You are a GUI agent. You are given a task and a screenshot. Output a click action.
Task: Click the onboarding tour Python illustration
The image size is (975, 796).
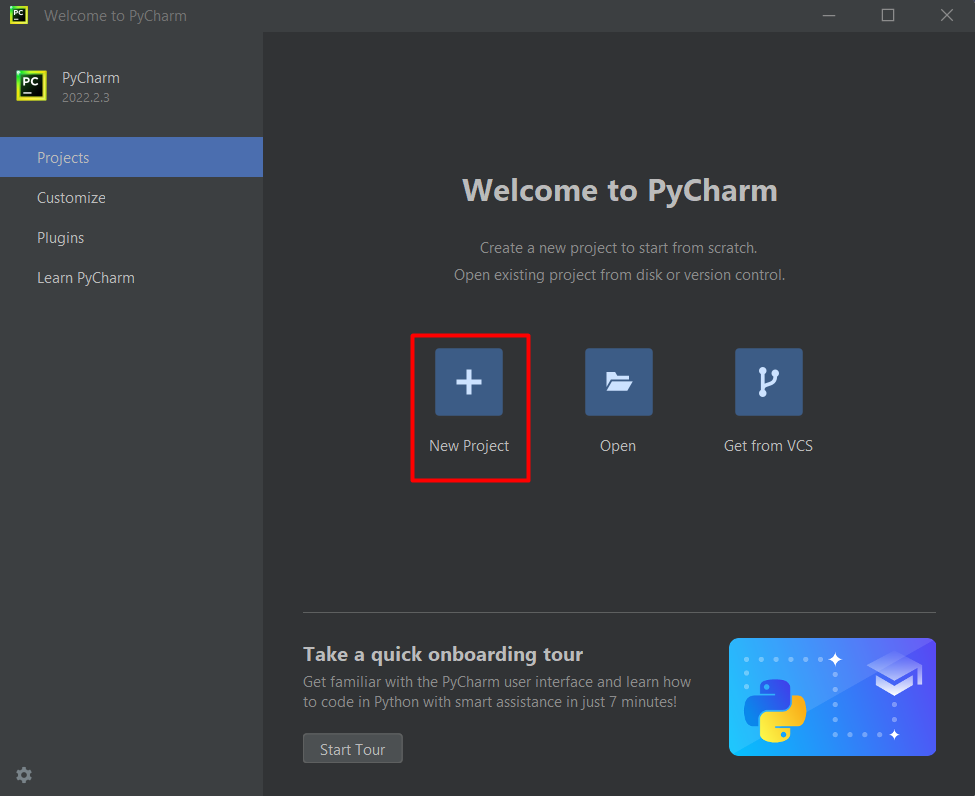click(833, 697)
